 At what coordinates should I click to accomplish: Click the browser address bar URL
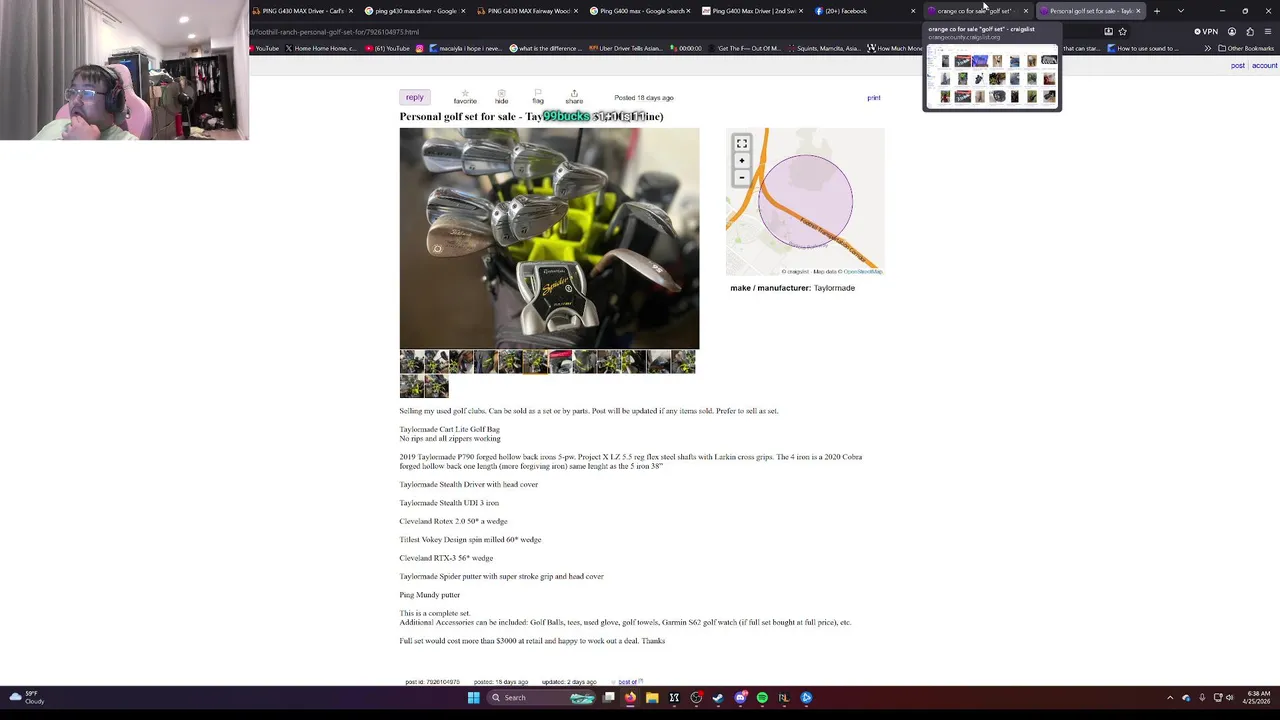click(x=335, y=32)
